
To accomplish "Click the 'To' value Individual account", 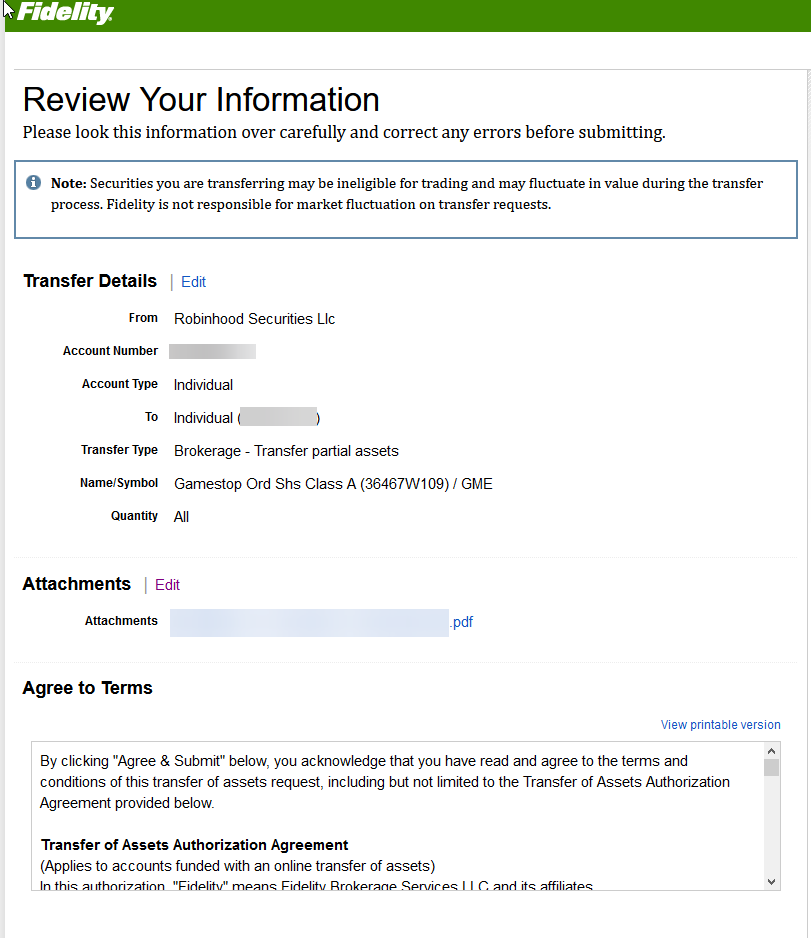I will pos(247,418).
